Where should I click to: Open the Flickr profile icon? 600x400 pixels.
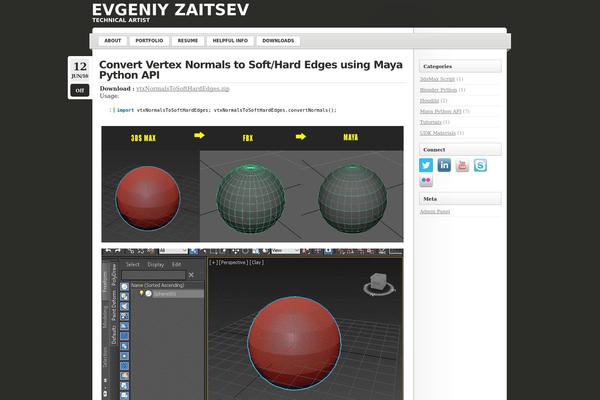coord(426,182)
